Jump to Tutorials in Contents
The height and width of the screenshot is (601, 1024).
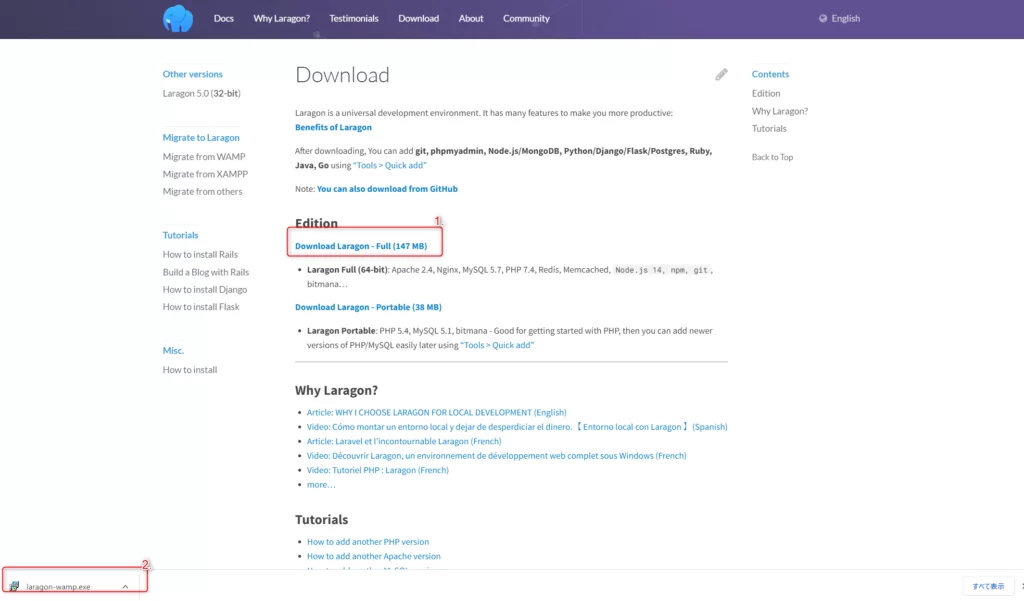[769, 129]
